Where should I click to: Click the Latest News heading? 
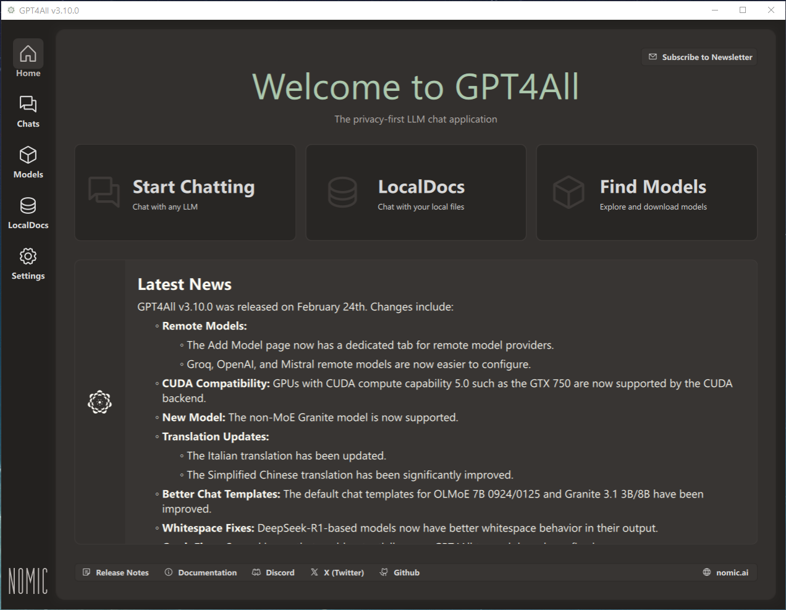click(x=184, y=285)
